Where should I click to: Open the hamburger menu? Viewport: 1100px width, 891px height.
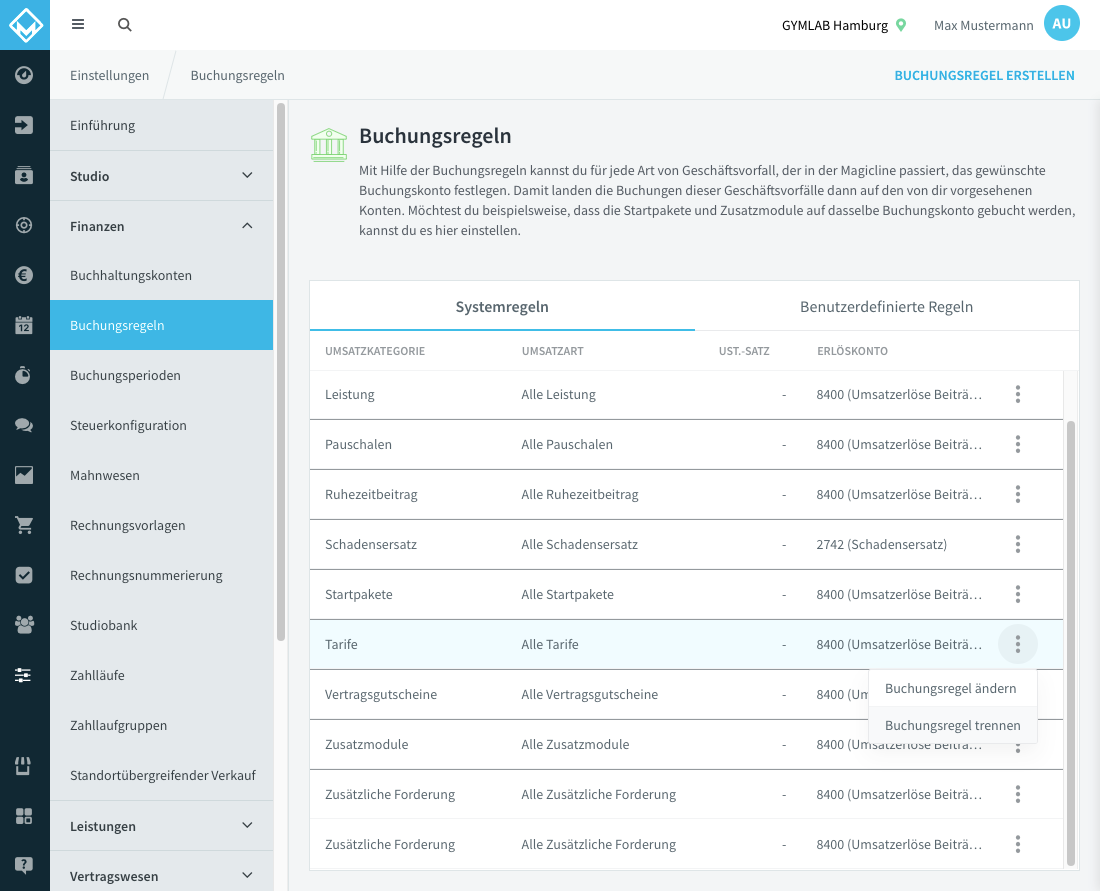pyautogui.click(x=78, y=25)
